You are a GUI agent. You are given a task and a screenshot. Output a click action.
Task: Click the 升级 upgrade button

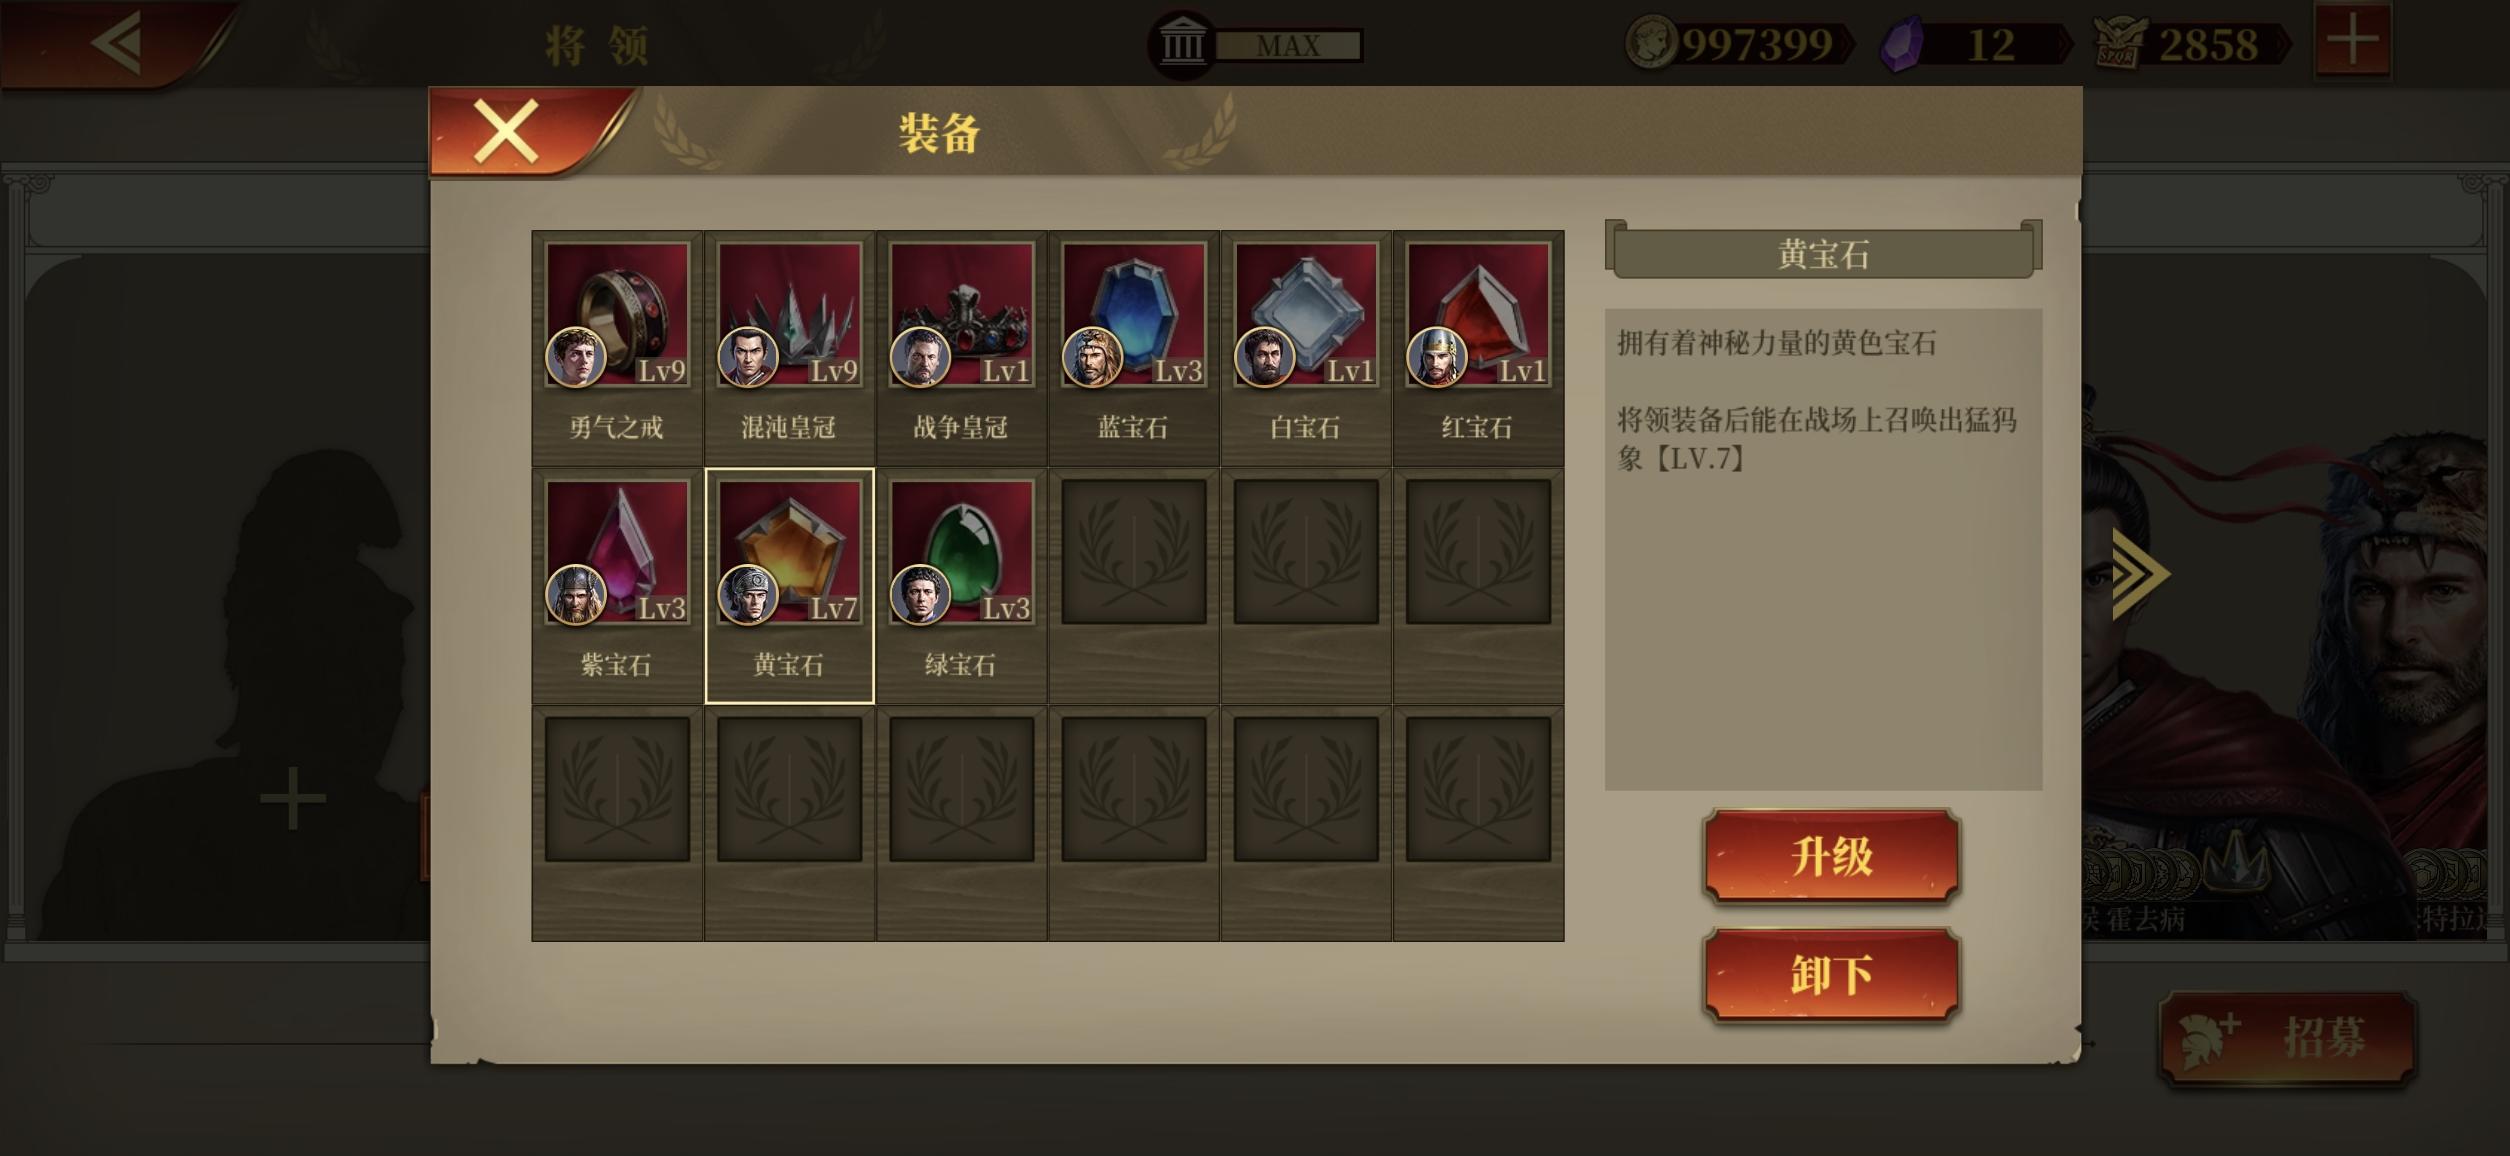click(1831, 857)
